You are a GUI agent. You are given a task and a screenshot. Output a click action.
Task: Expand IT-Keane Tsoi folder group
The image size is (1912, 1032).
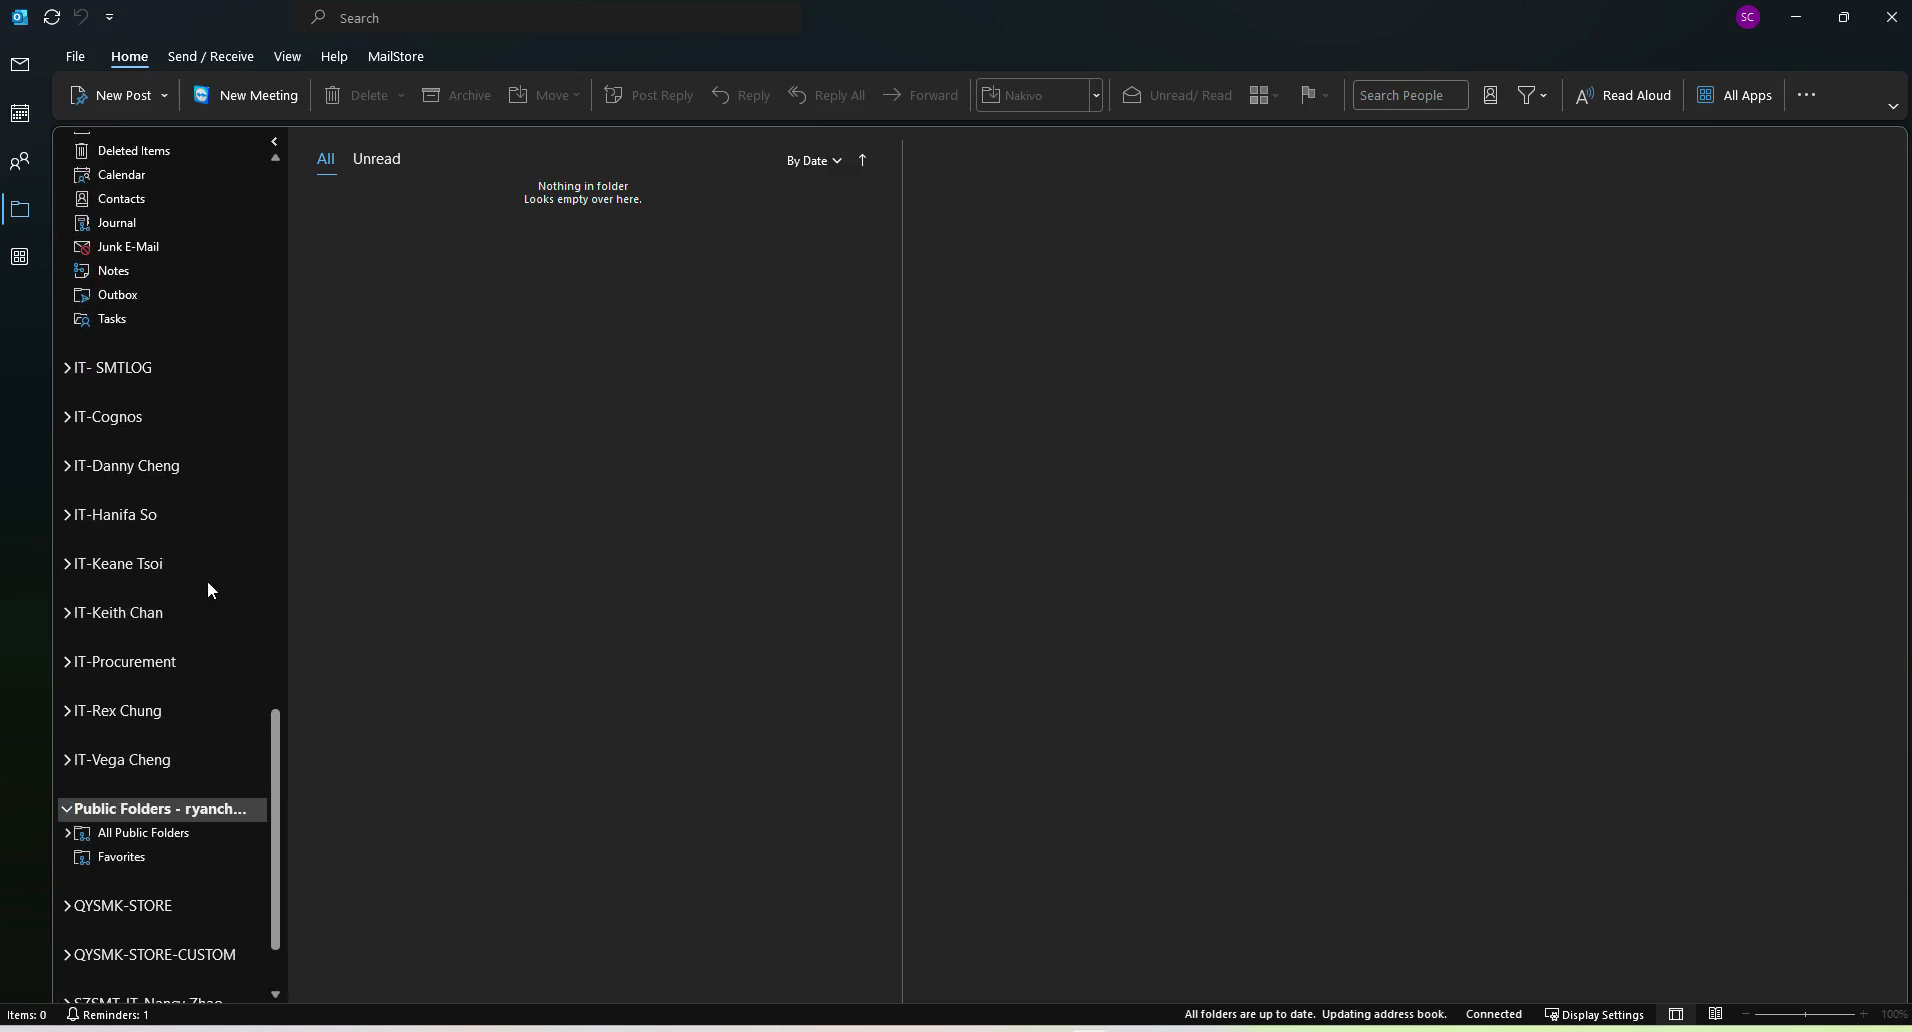(x=67, y=564)
